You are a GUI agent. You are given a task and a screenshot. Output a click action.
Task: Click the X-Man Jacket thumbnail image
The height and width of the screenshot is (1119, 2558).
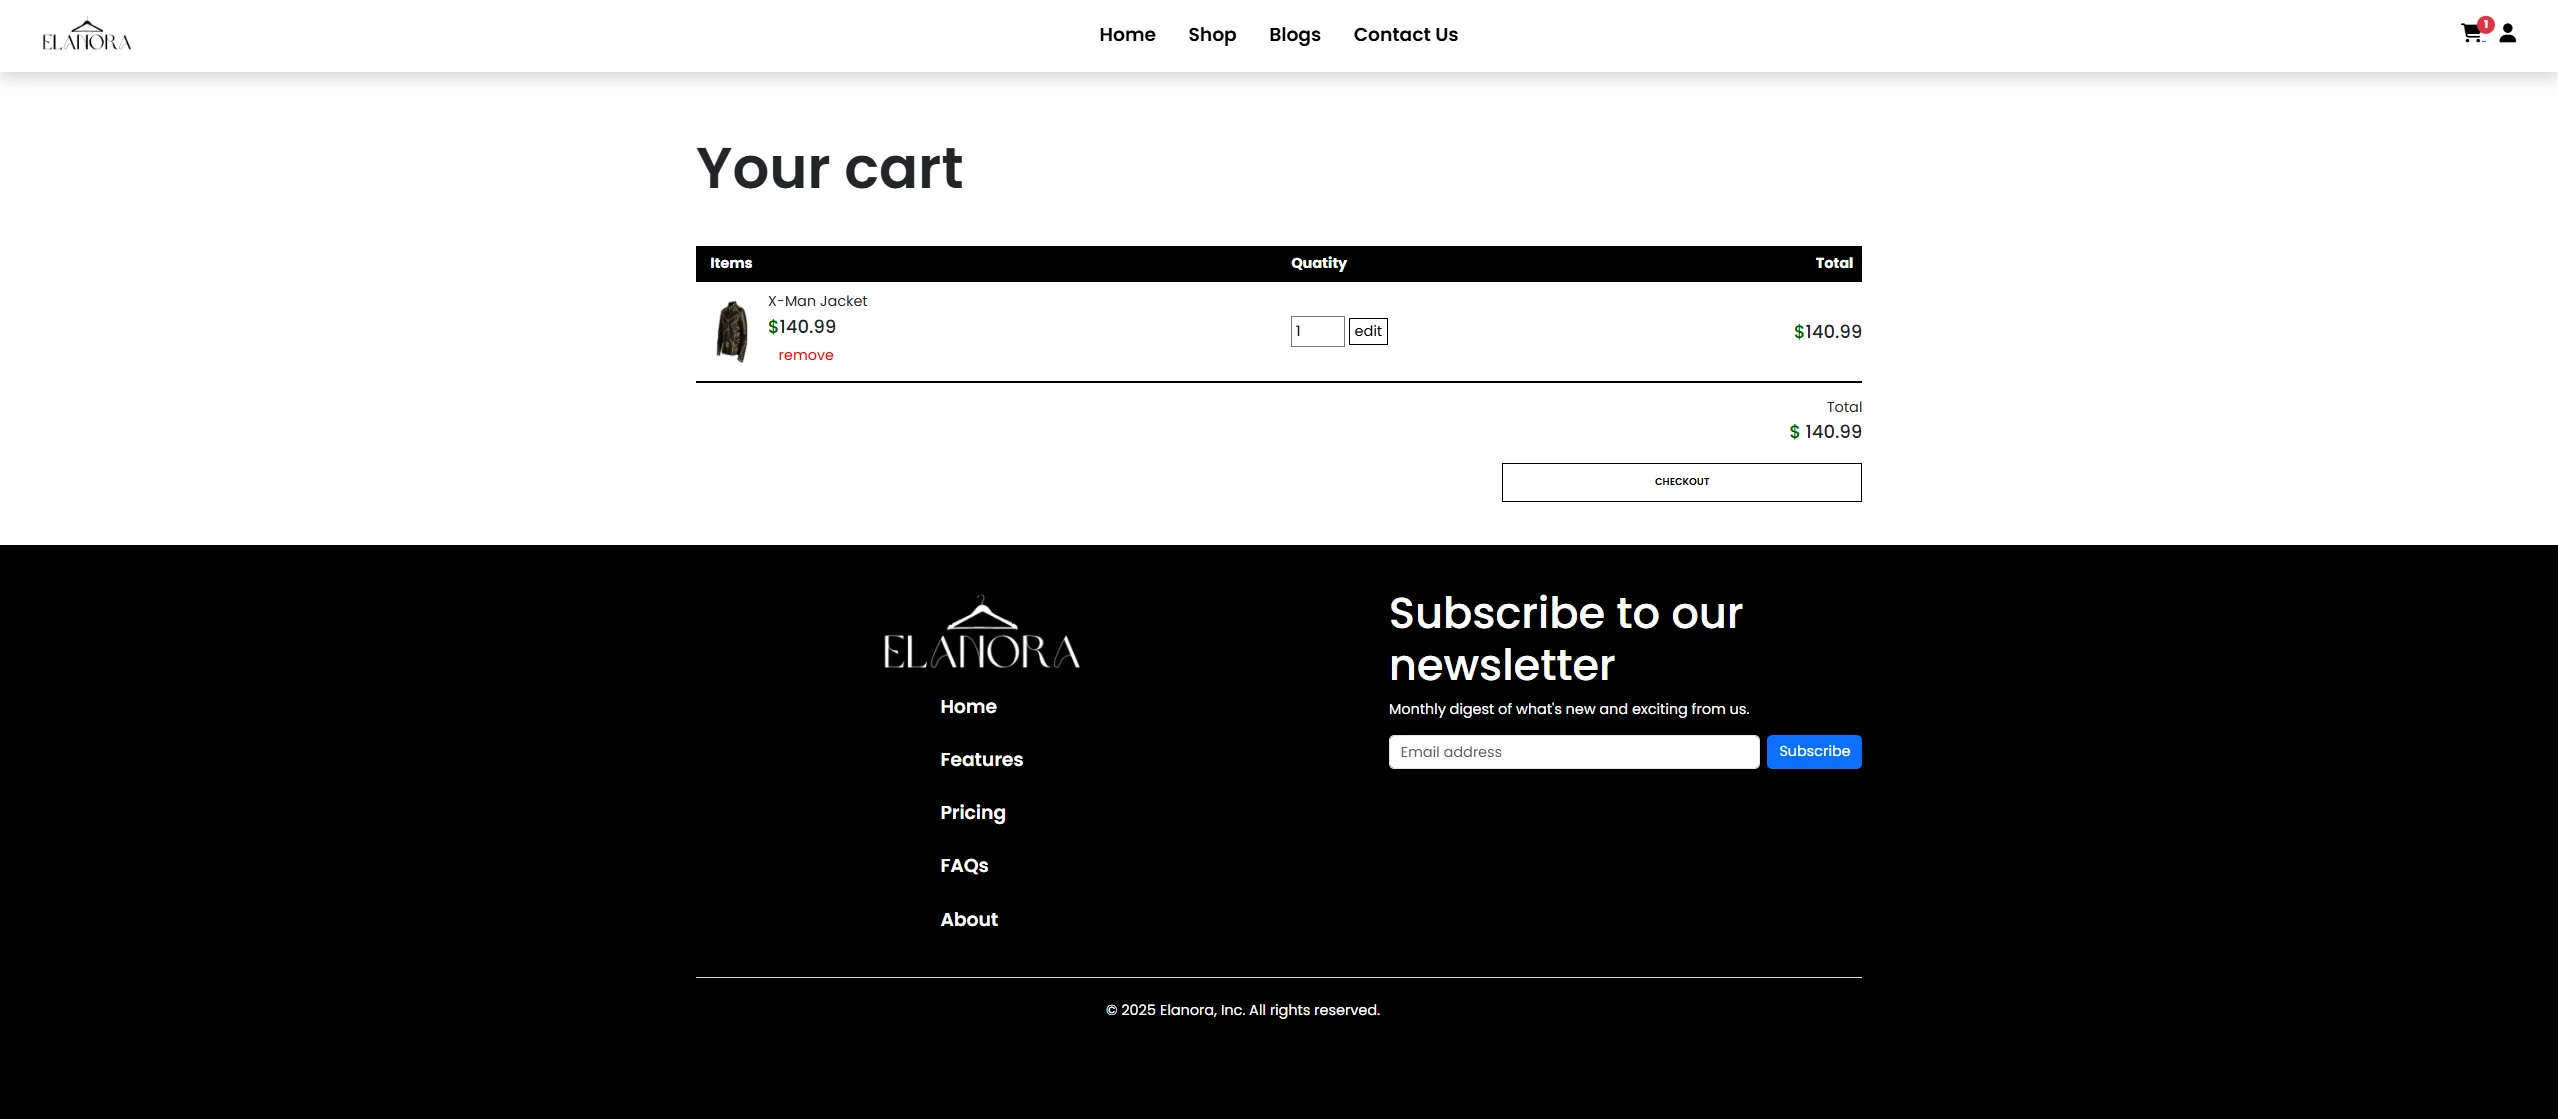pos(732,331)
